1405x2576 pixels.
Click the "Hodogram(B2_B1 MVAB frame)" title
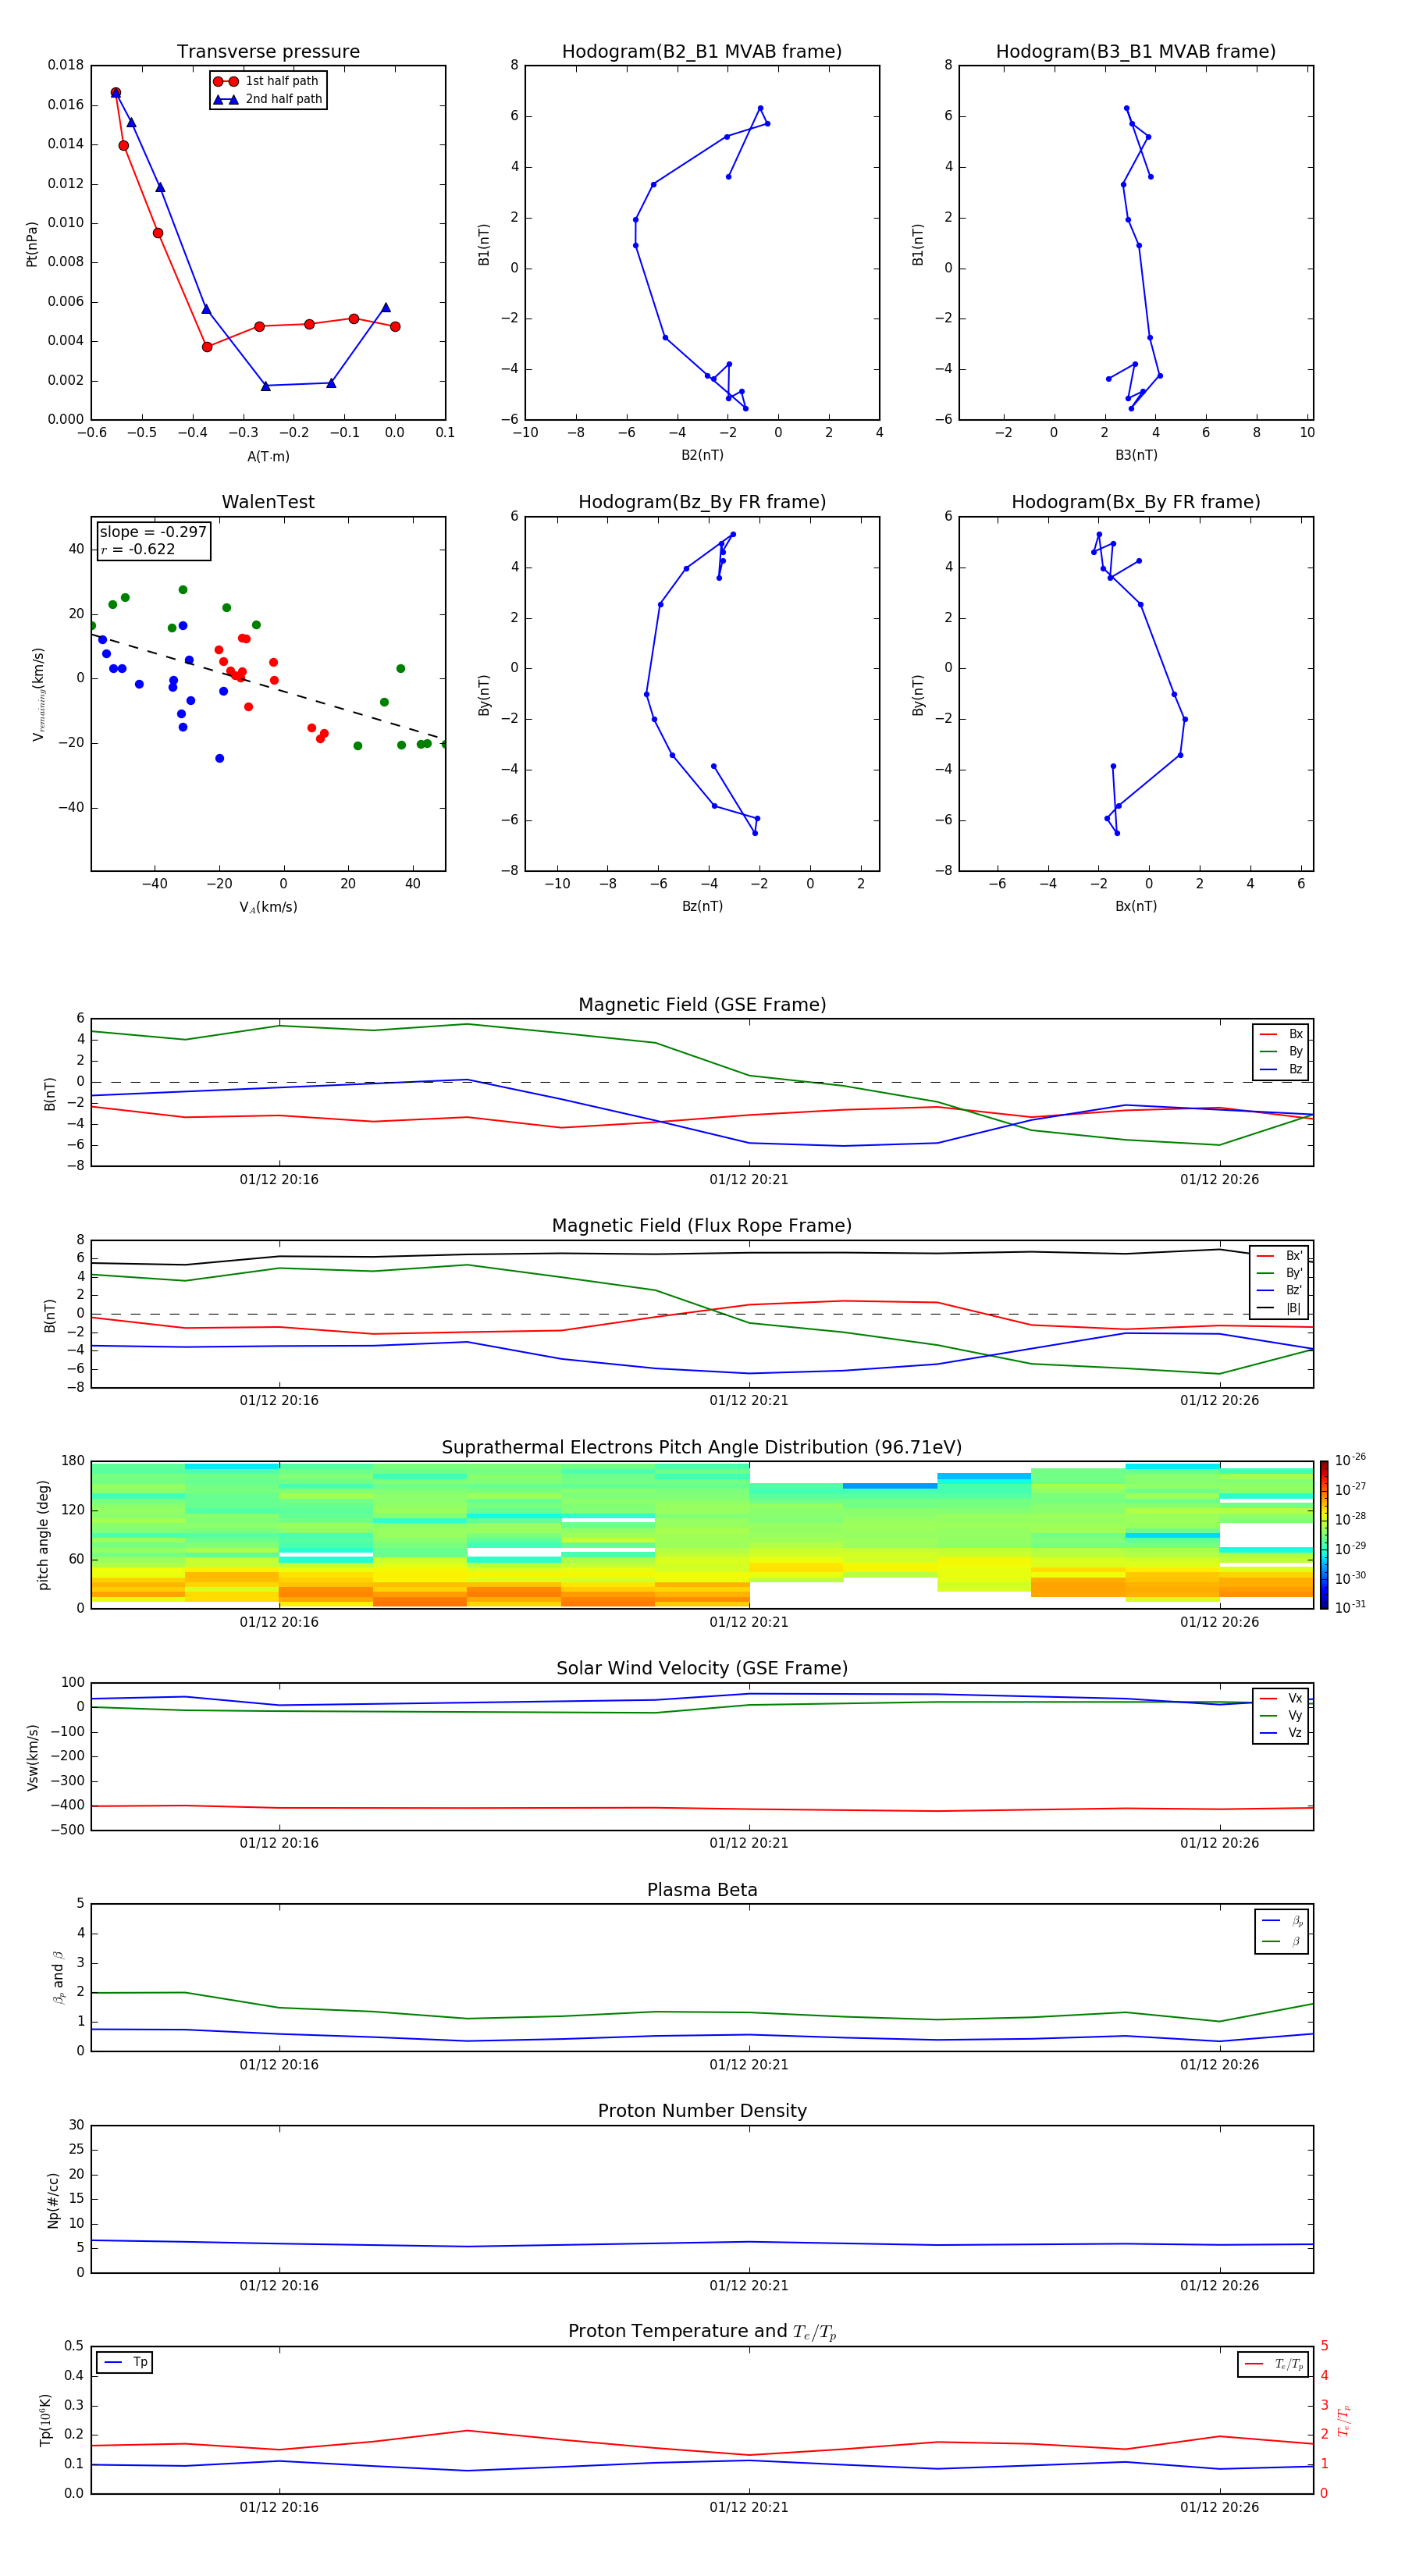pos(702,52)
